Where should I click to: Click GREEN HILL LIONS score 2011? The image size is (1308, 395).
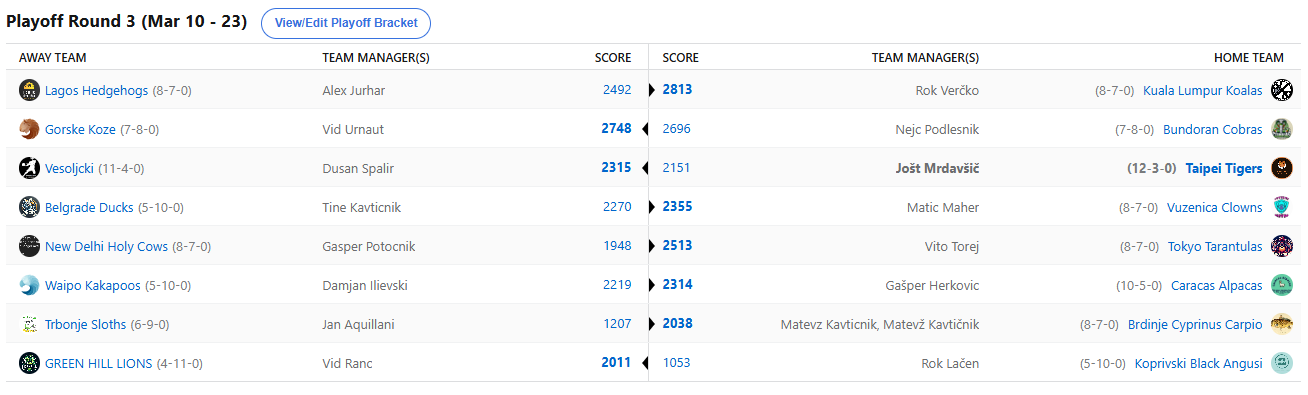pos(616,363)
